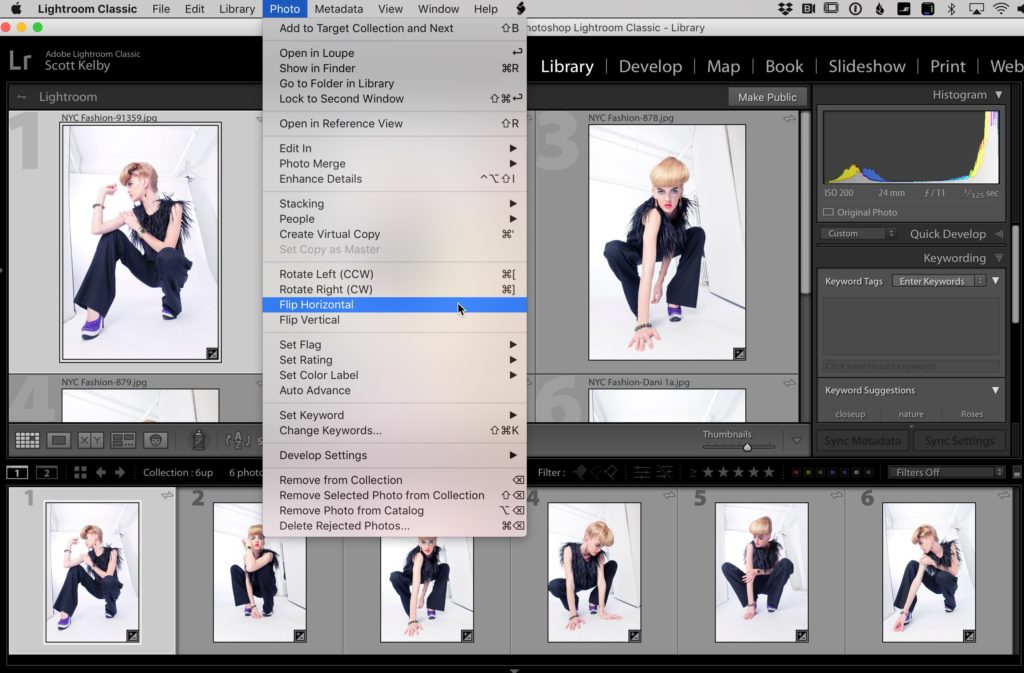1024x673 pixels.
Task: Select the Painter spray can tool
Action: pos(199,441)
